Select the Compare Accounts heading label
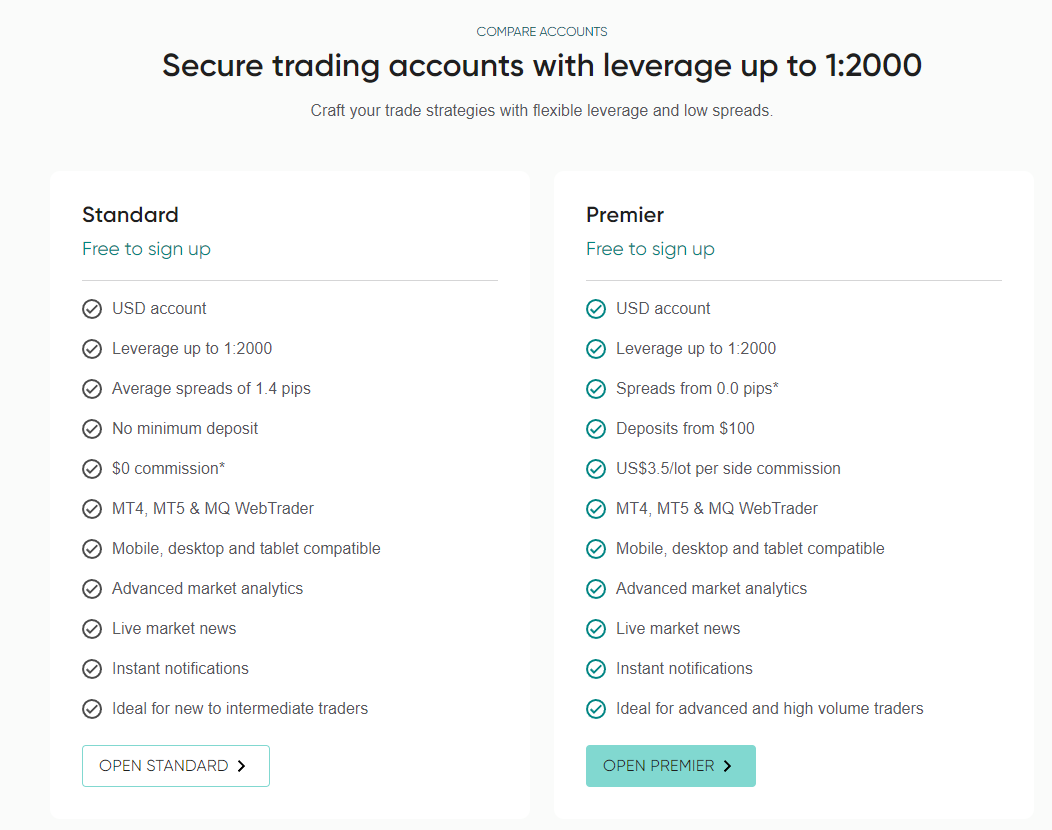The height and width of the screenshot is (830, 1052). pyautogui.click(x=541, y=32)
